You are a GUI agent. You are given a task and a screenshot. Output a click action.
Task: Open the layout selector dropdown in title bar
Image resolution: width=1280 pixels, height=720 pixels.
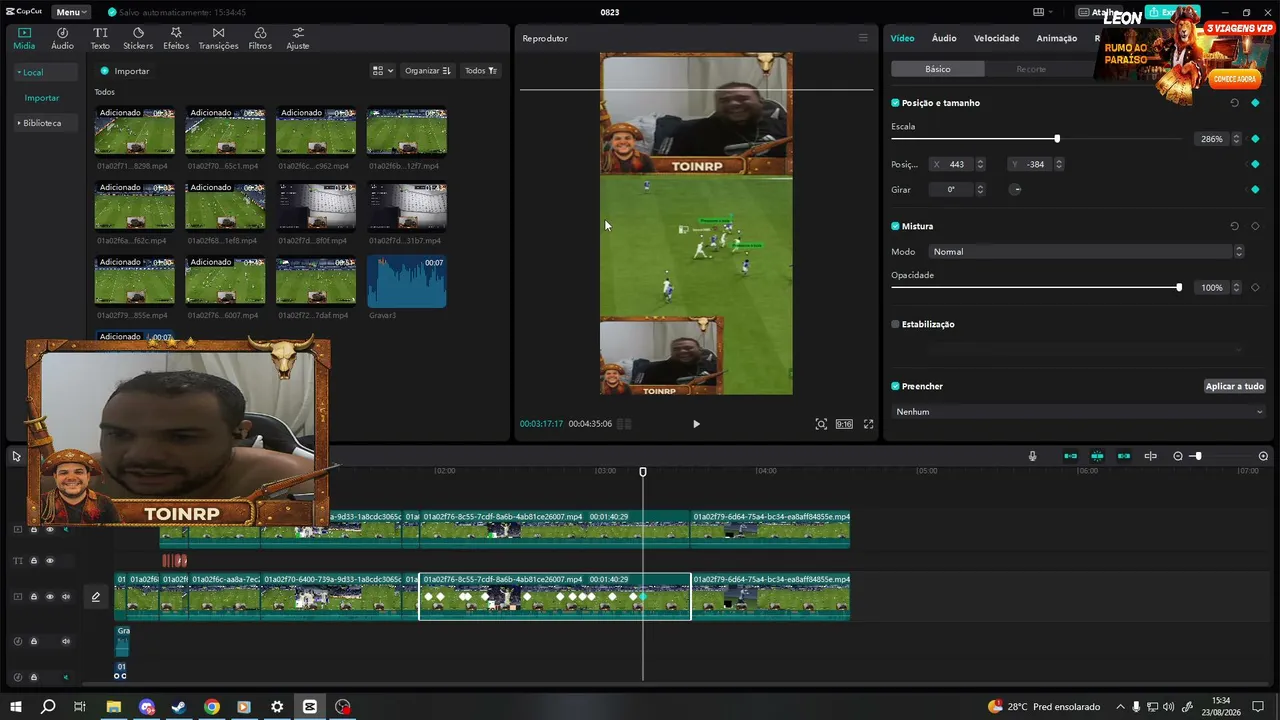click(1044, 12)
